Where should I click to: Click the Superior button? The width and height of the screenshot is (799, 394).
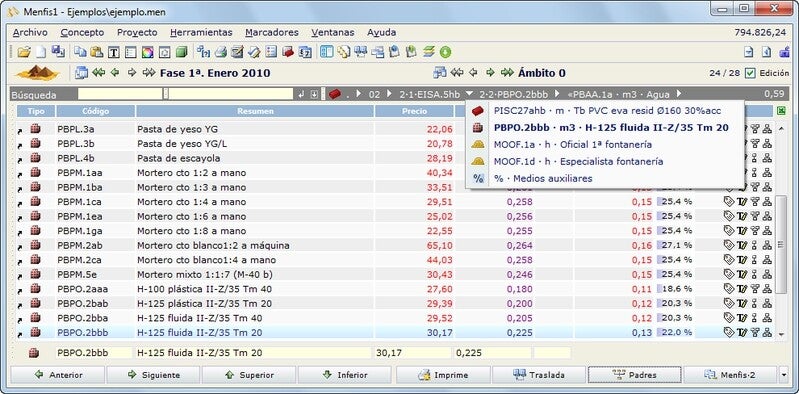[249, 375]
